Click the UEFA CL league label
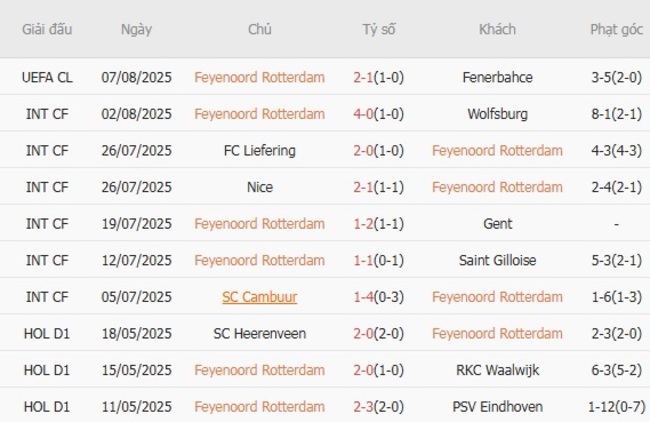This screenshot has height=422, width=650. [x=46, y=77]
